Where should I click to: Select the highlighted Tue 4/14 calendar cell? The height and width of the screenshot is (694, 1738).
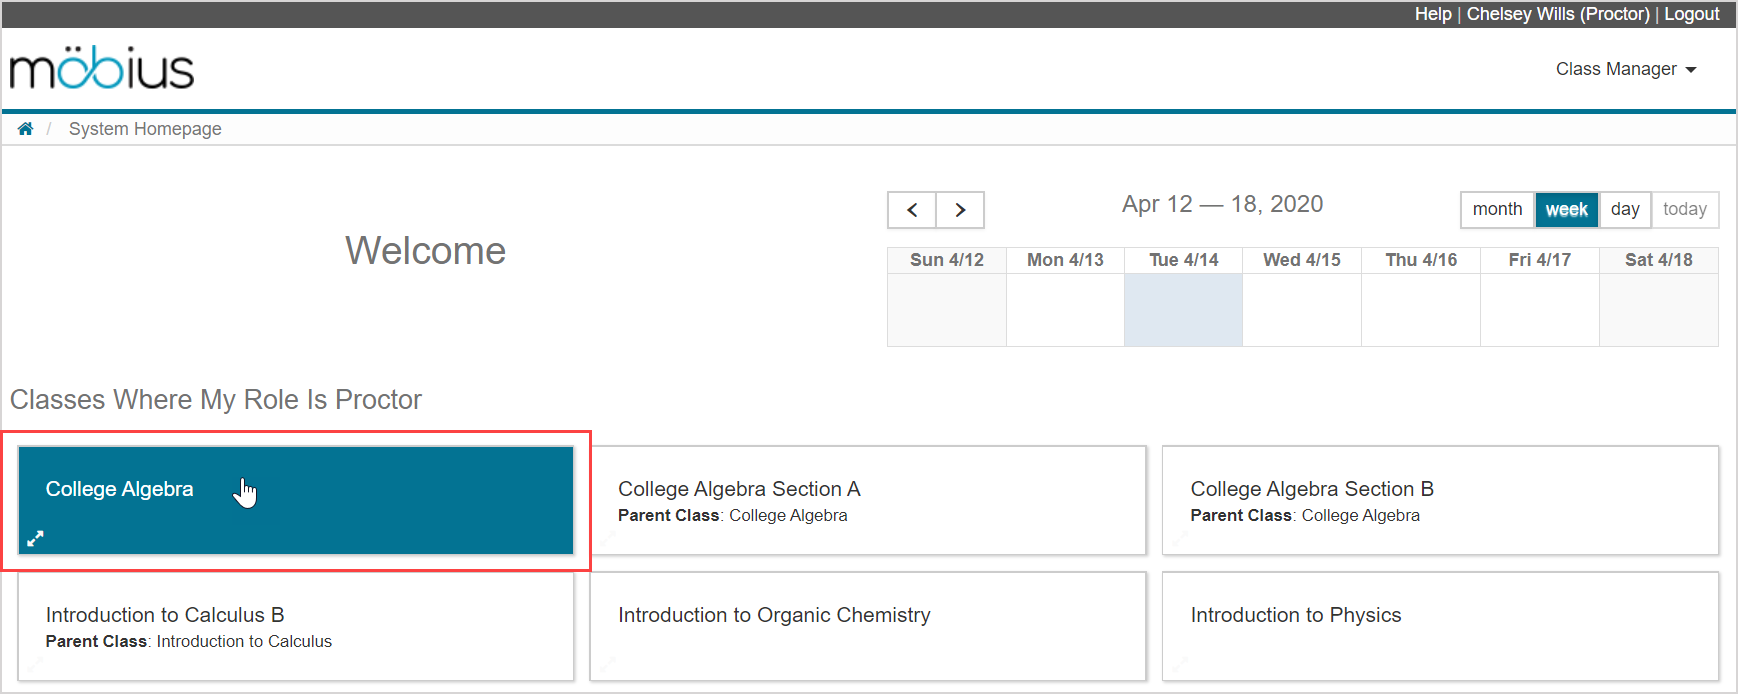(1183, 310)
